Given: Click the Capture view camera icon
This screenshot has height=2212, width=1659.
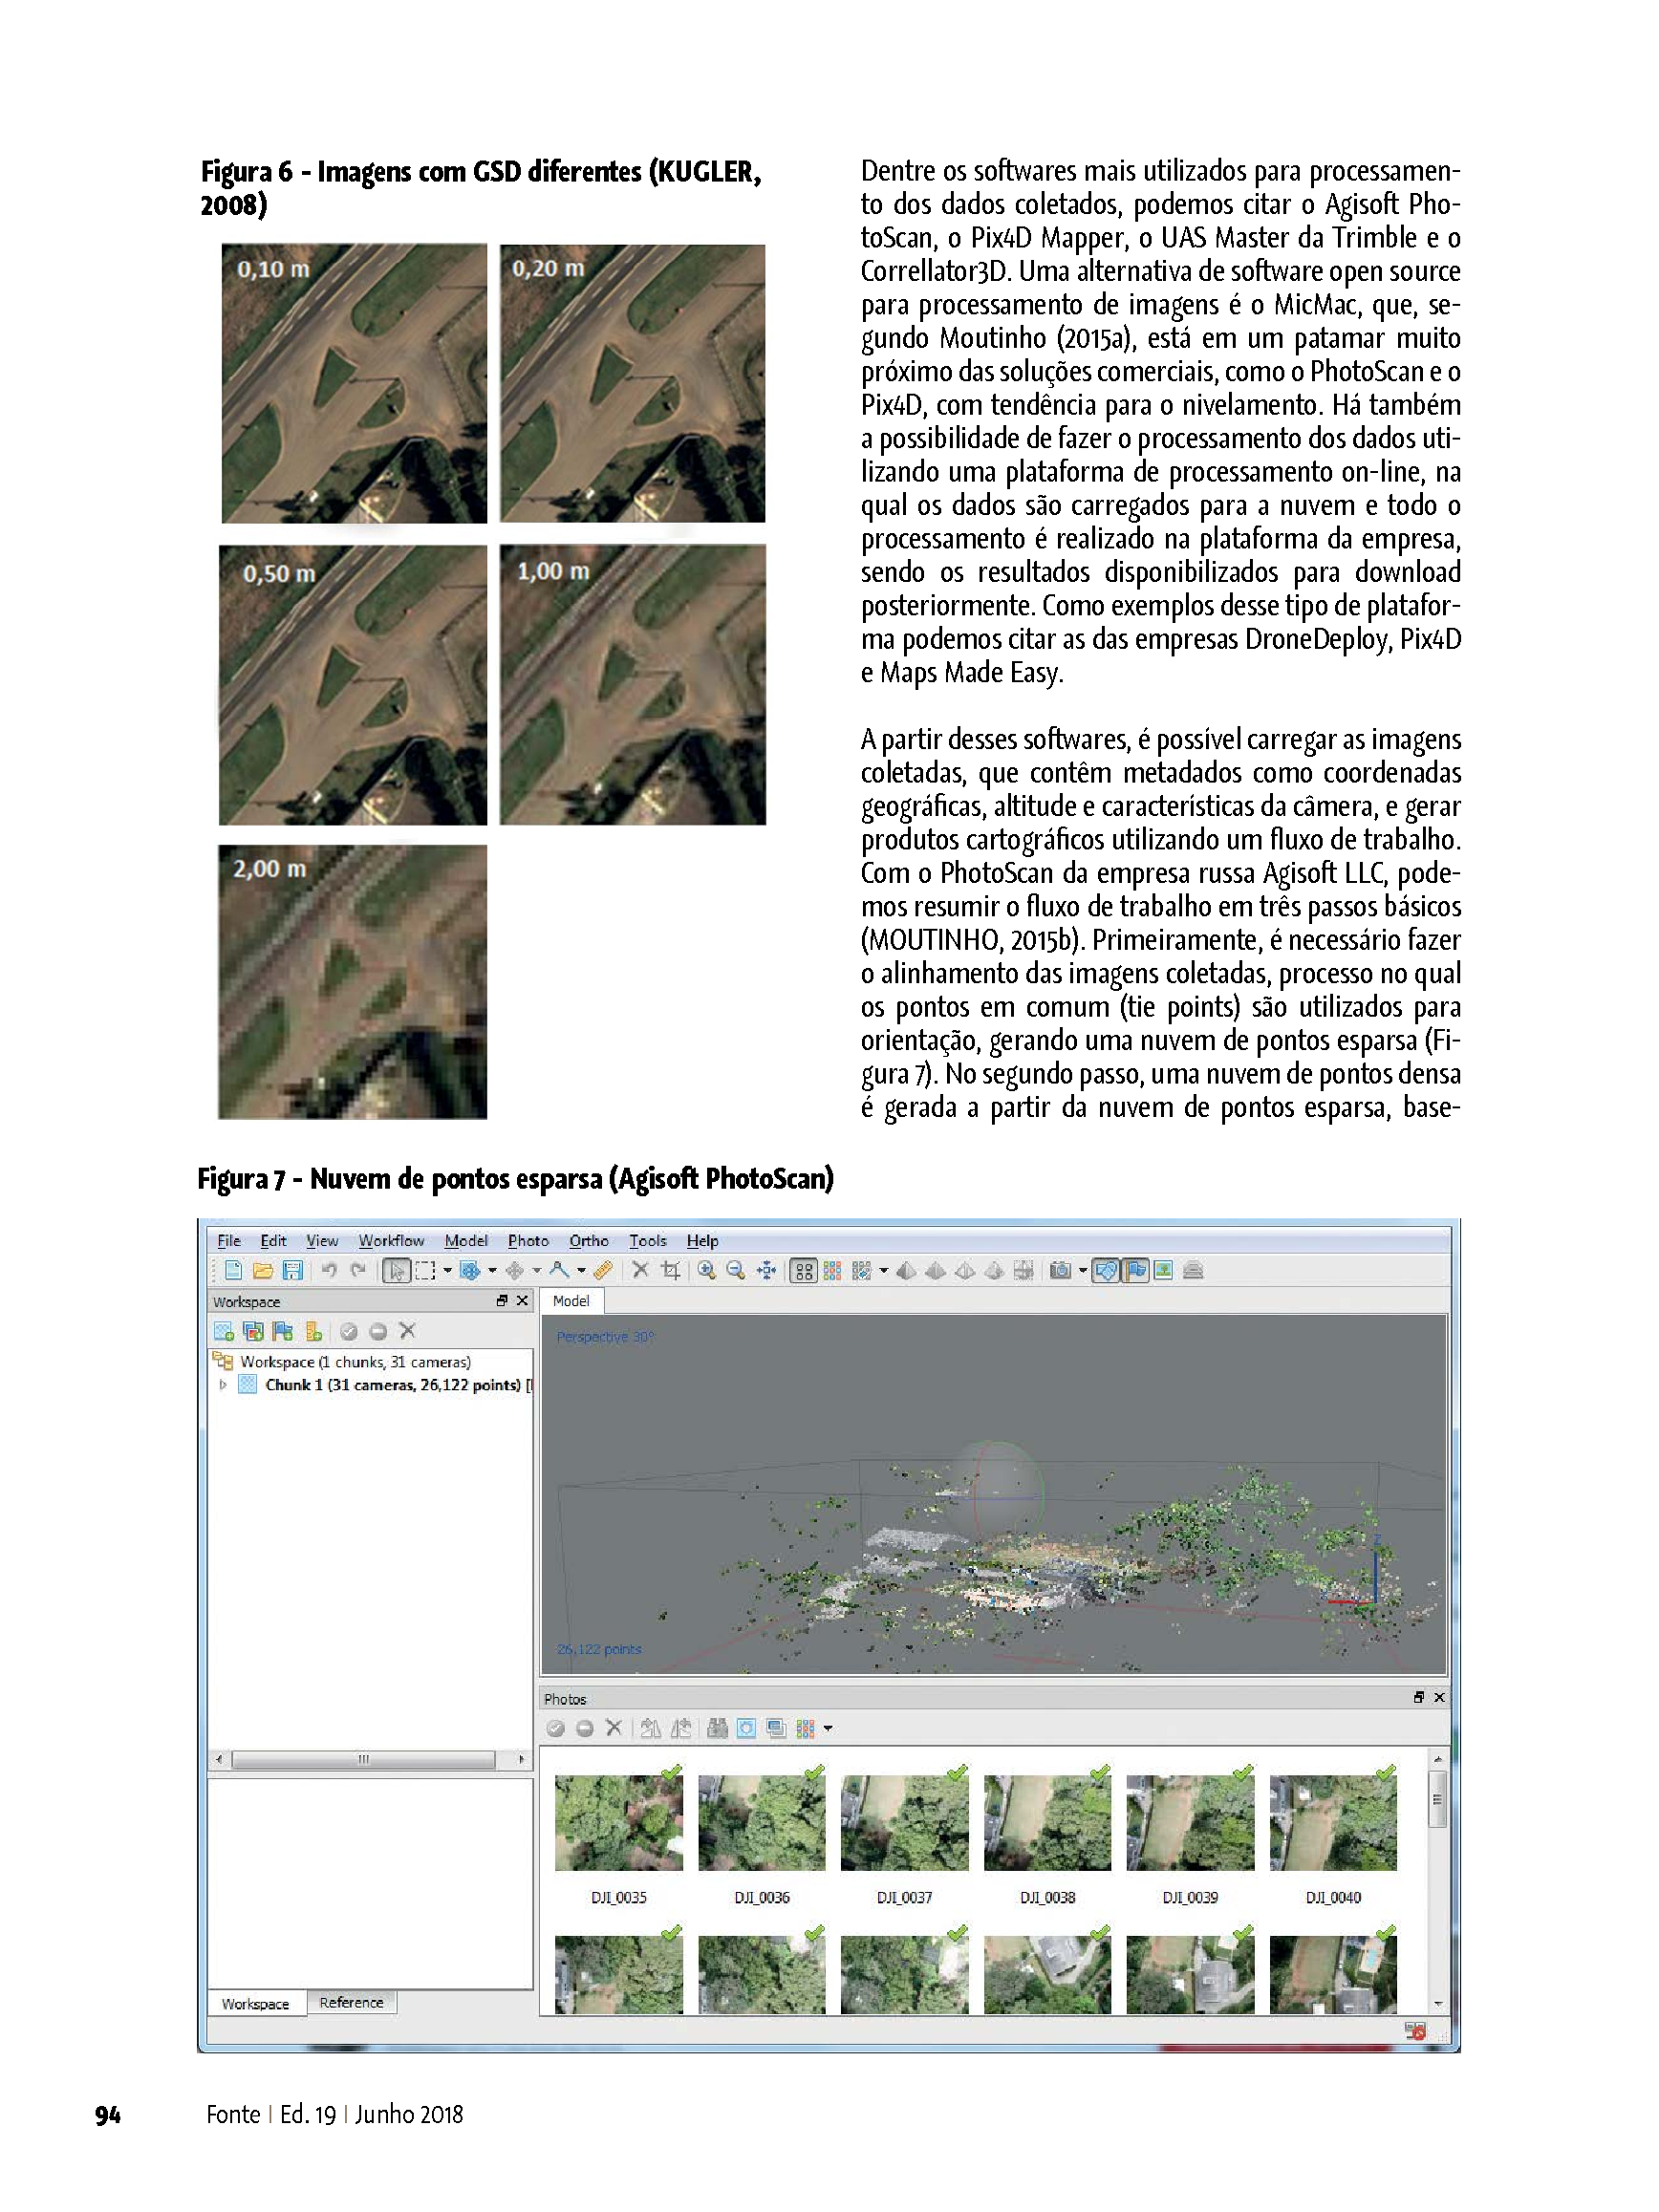Looking at the screenshot, I should 1060,1270.
